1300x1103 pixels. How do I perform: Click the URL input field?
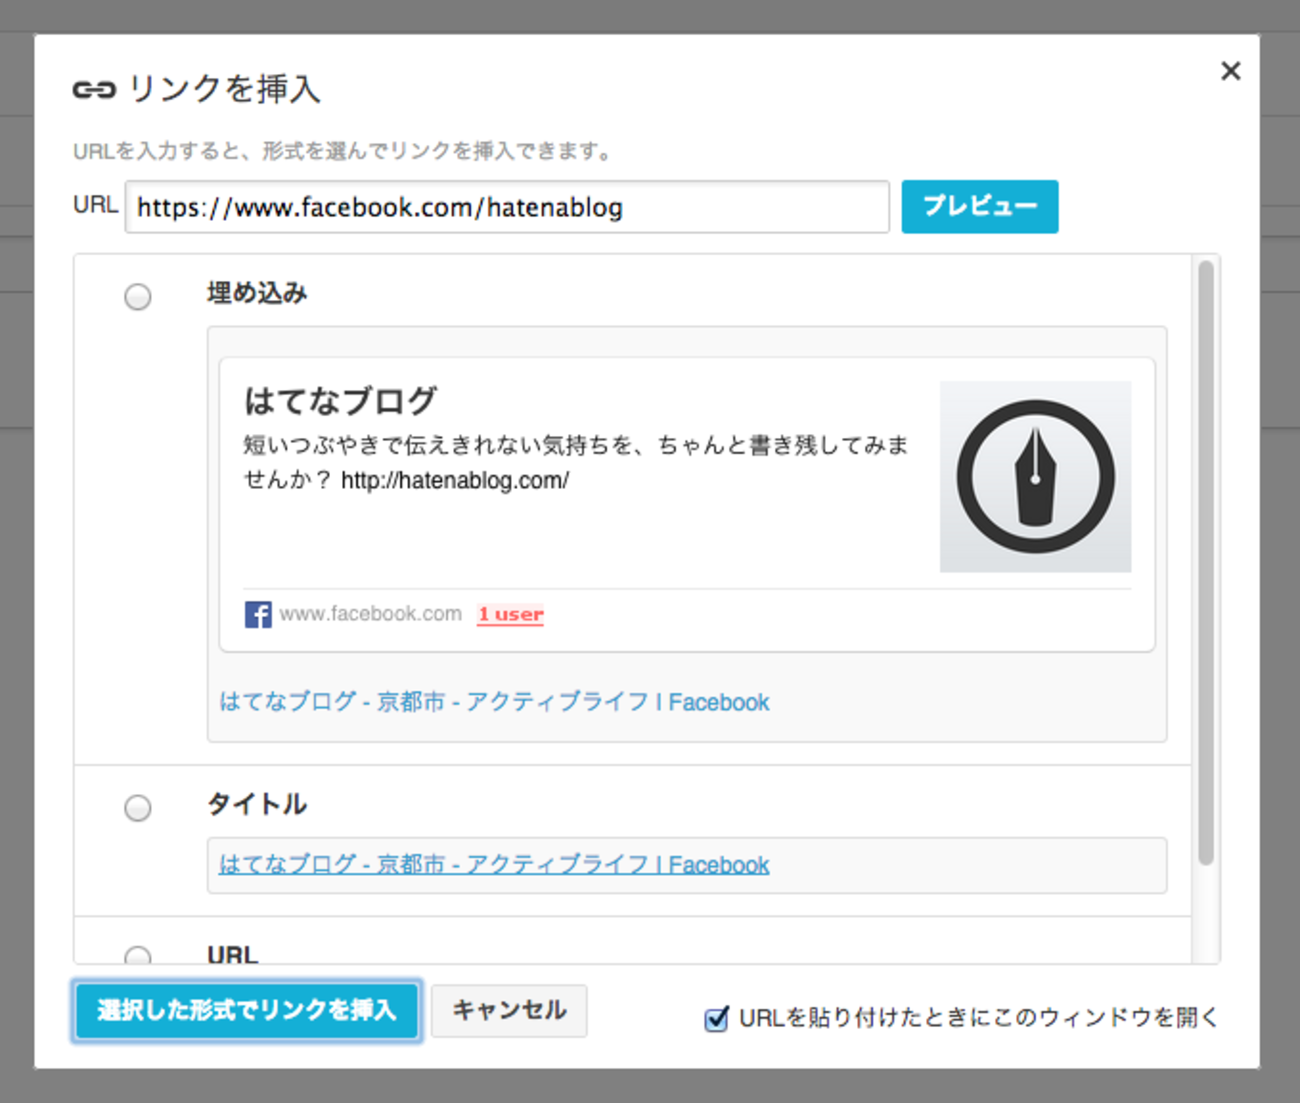507,207
